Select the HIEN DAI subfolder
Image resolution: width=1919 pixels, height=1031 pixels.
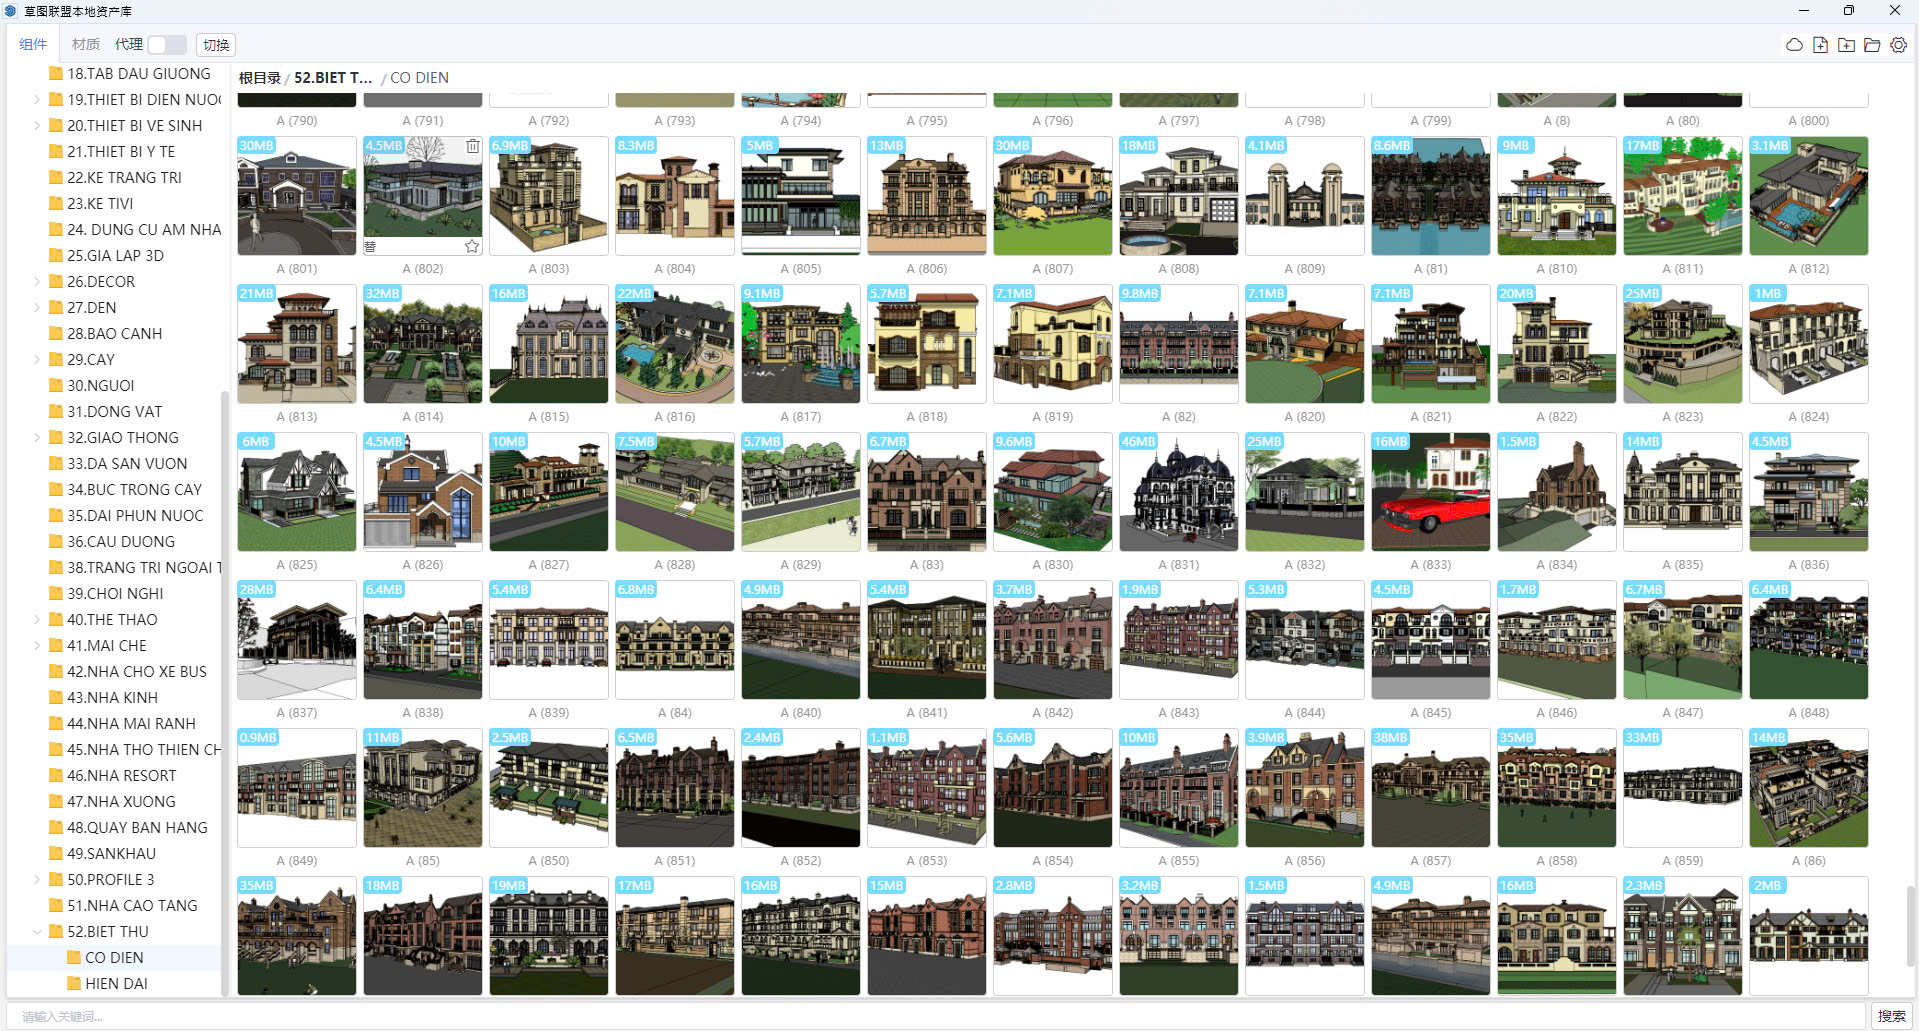116,983
